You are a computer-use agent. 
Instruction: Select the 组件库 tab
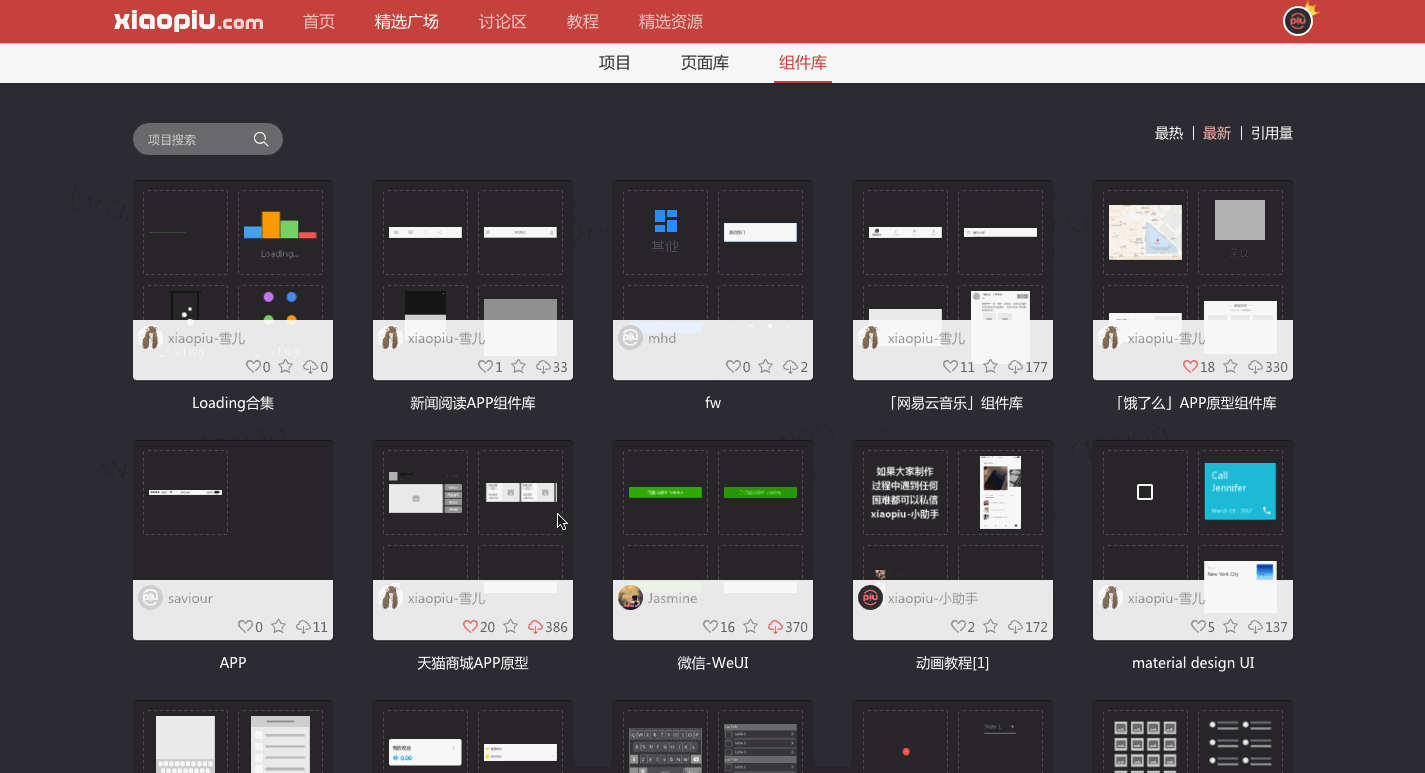tap(803, 63)
